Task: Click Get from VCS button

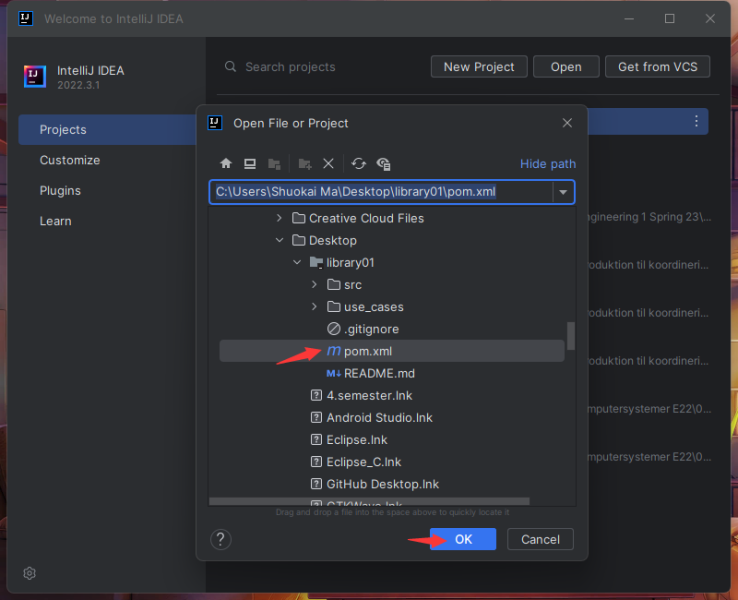Action: (x=658, y=66)
